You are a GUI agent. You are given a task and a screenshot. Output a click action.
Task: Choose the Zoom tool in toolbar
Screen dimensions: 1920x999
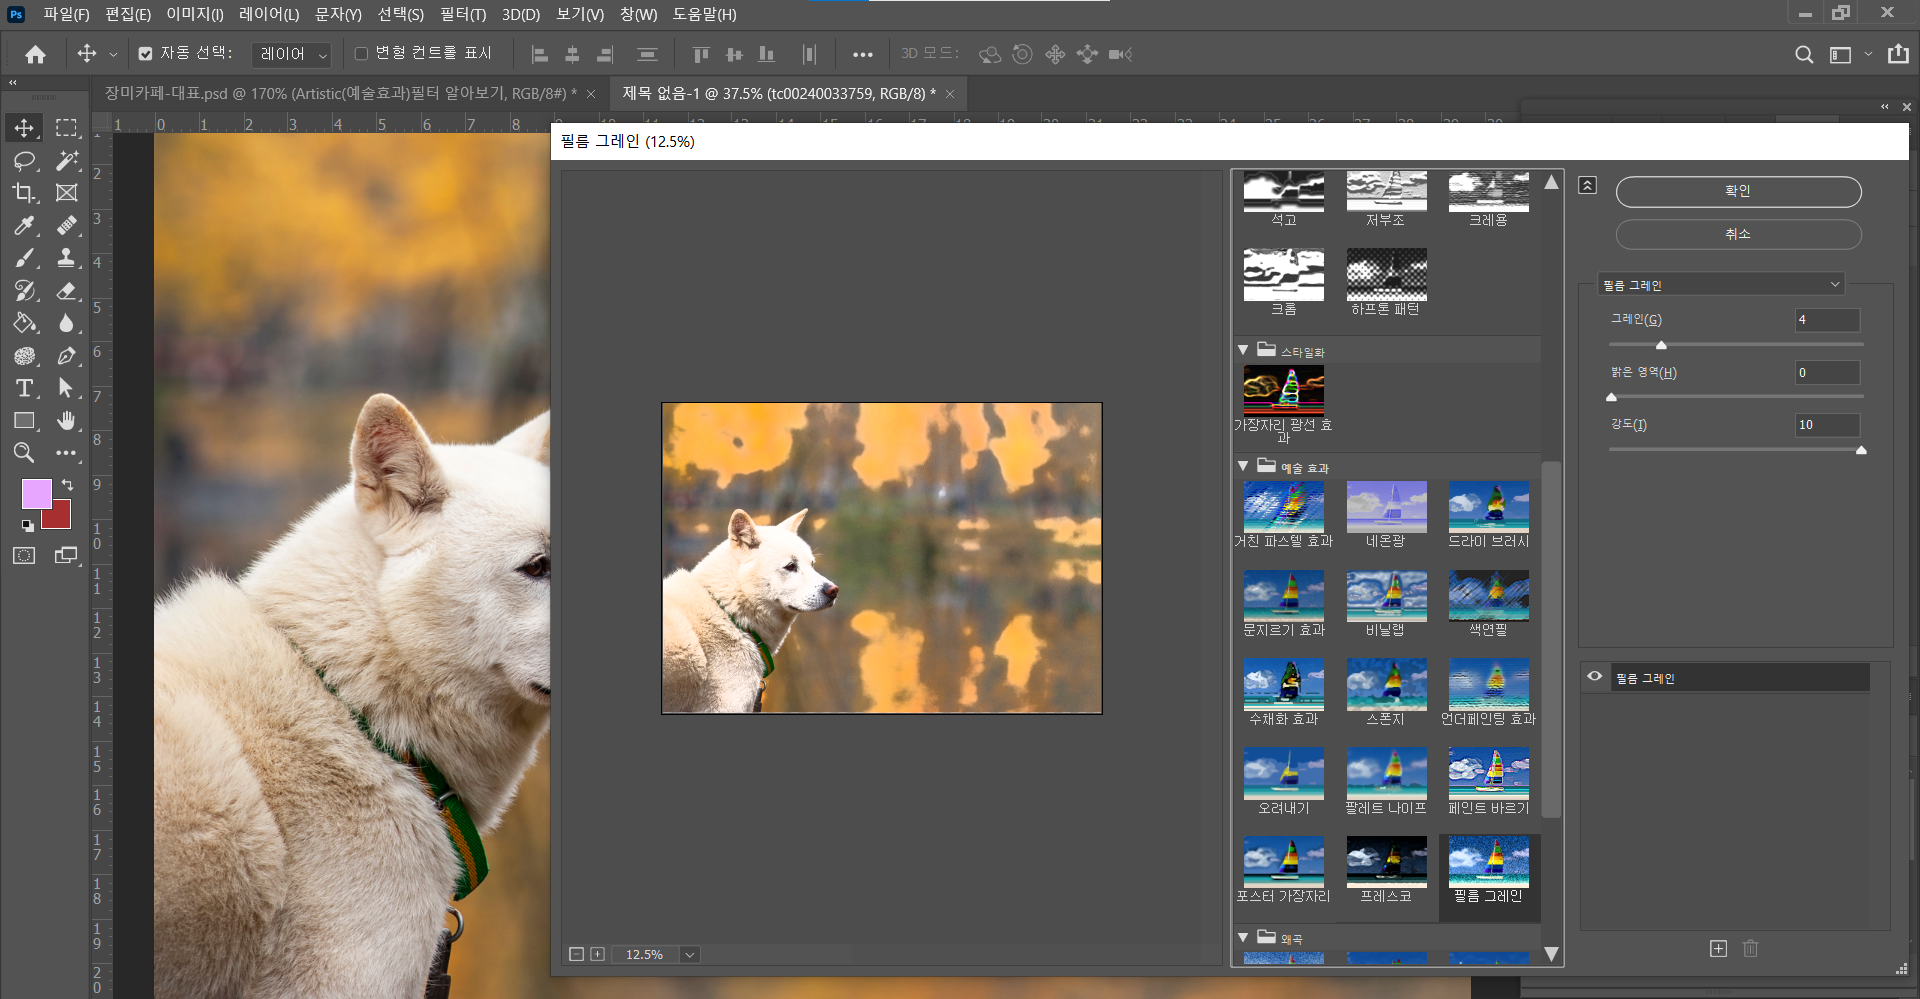[x=25, y=453]
